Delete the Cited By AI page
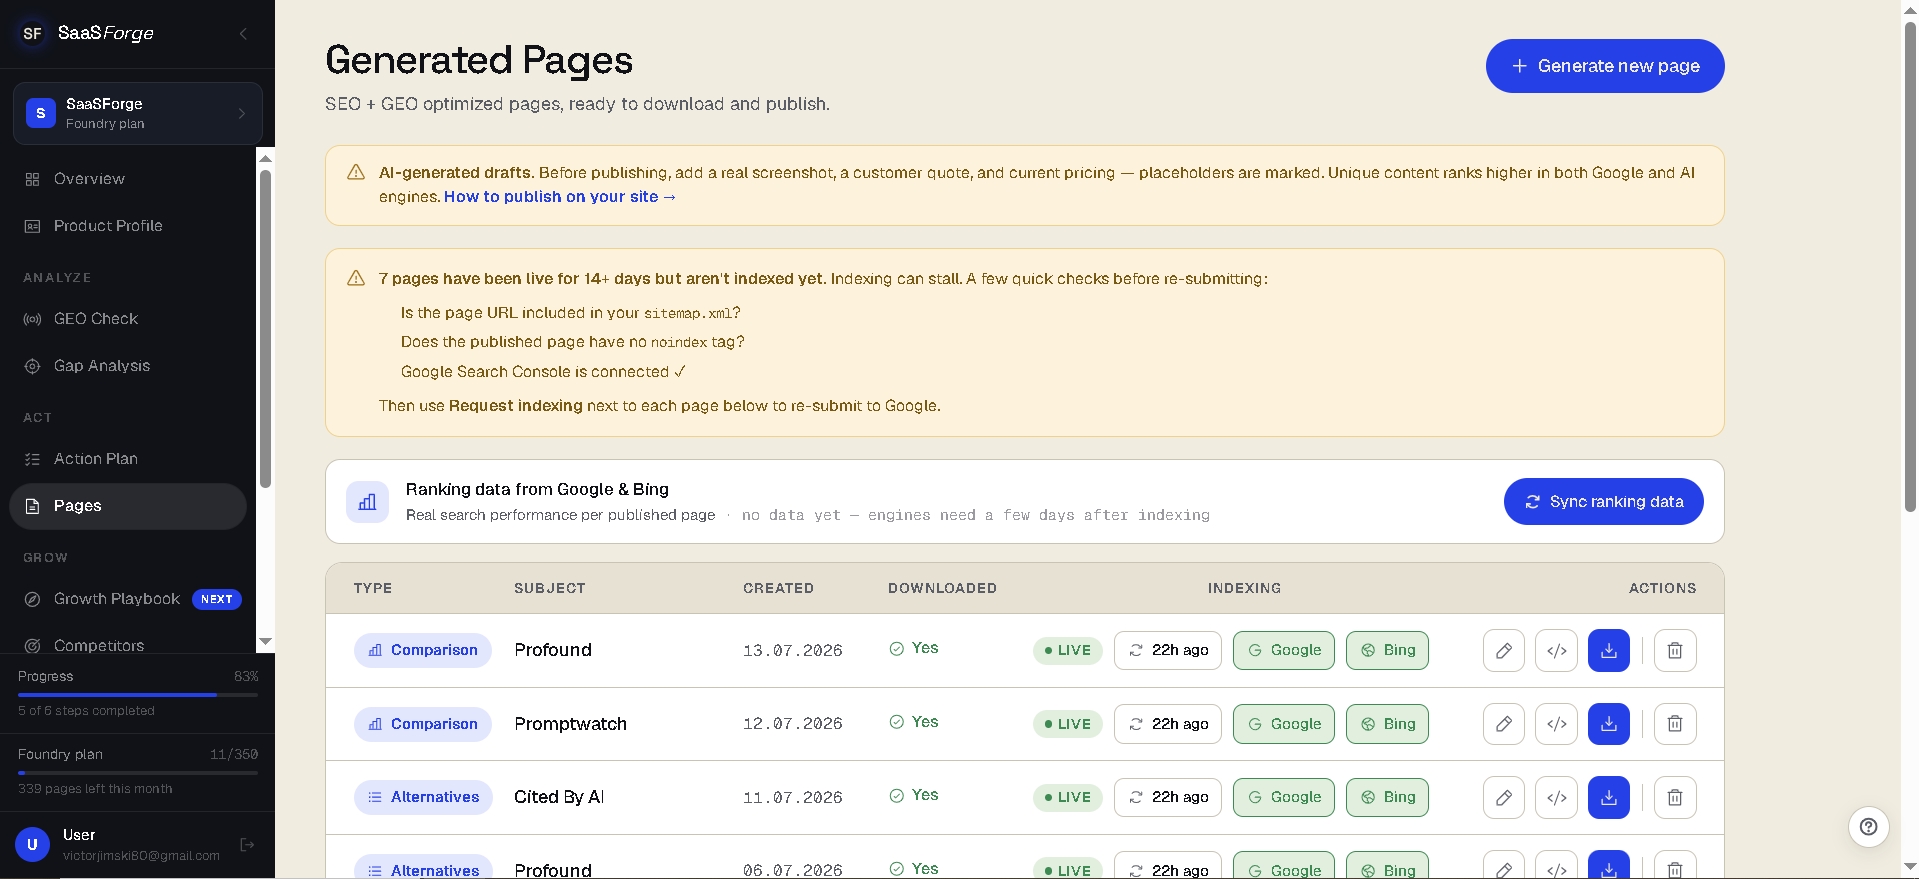This screenshot has width=1919, height=879. [x=1675, y=797]
